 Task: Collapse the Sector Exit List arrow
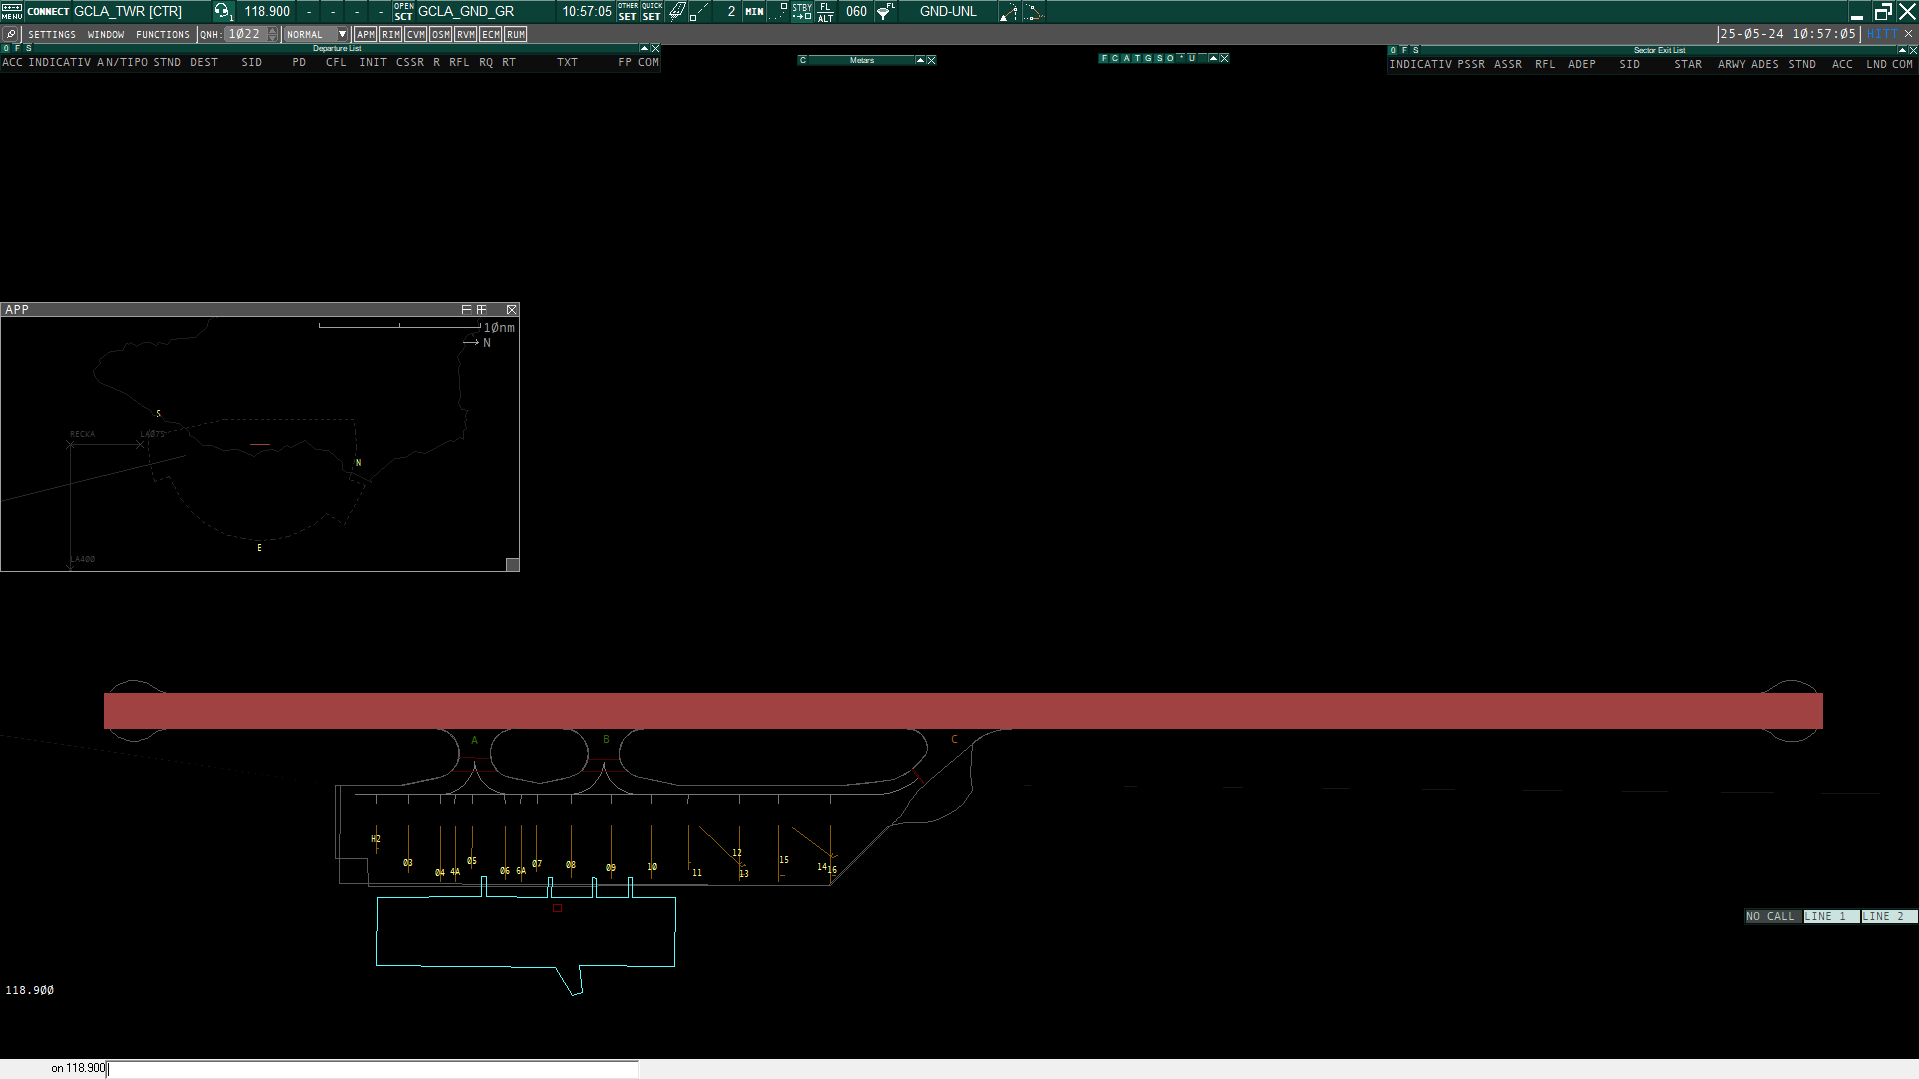pos(1902,50)
